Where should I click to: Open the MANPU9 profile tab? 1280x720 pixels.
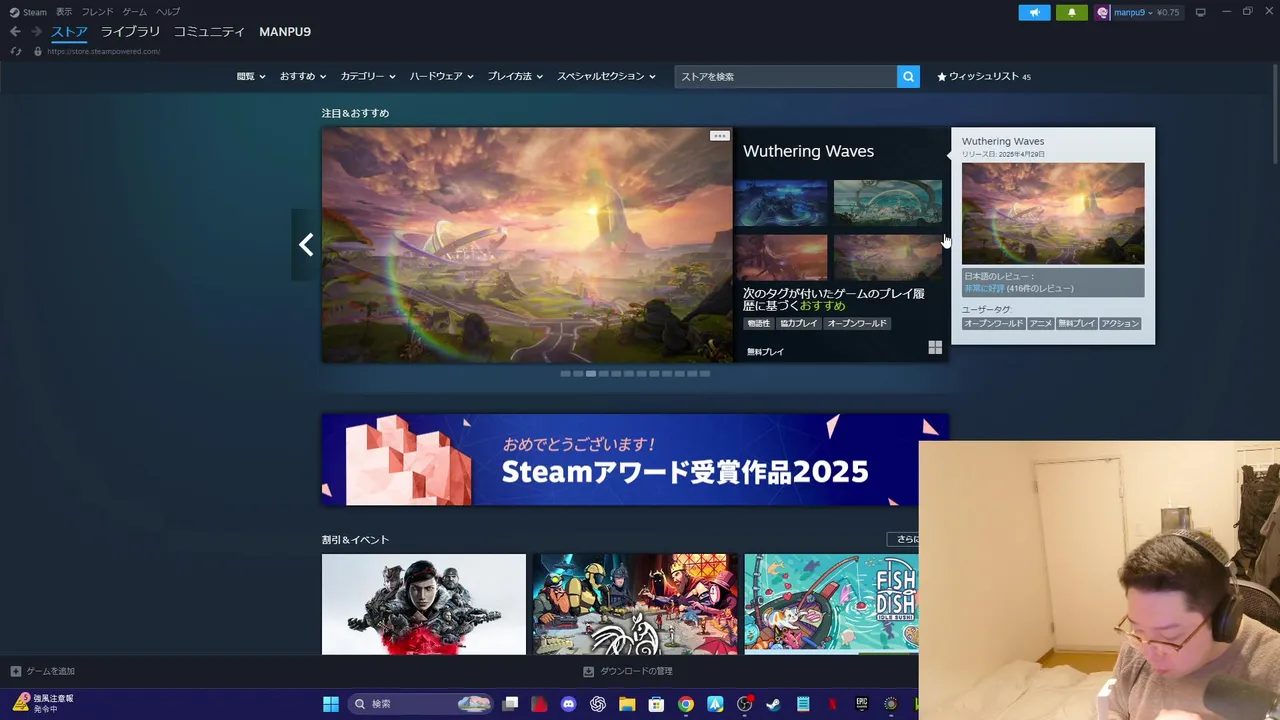tap(285, 32)
